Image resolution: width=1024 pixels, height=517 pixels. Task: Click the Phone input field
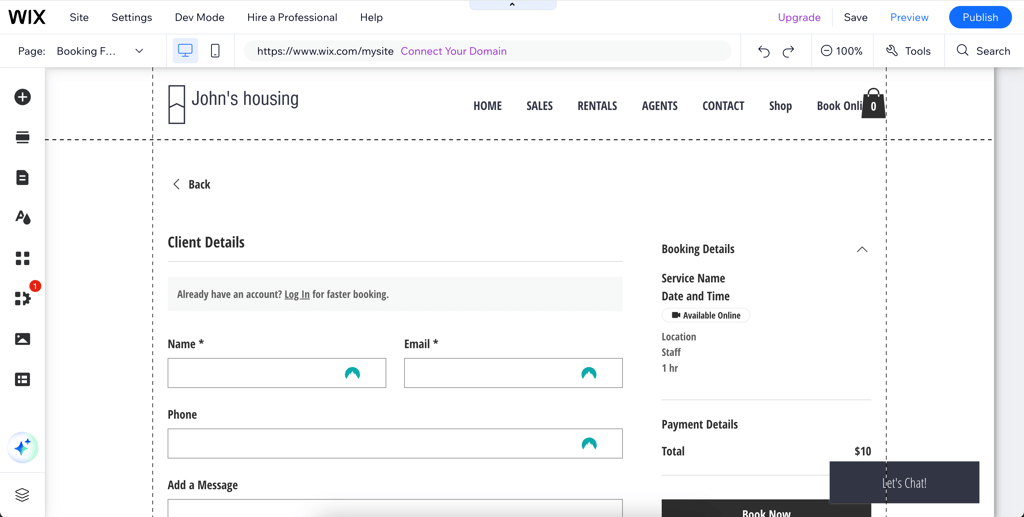pyautogui.click(x=395, y=443)
